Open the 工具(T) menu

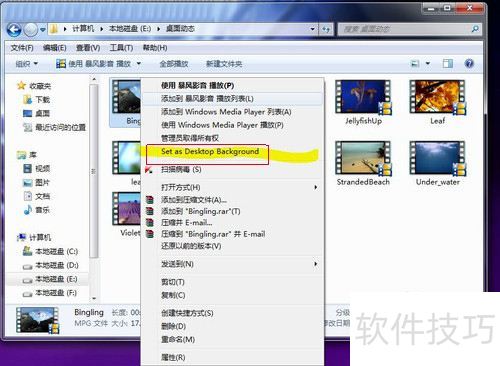[x=121, y=48]
